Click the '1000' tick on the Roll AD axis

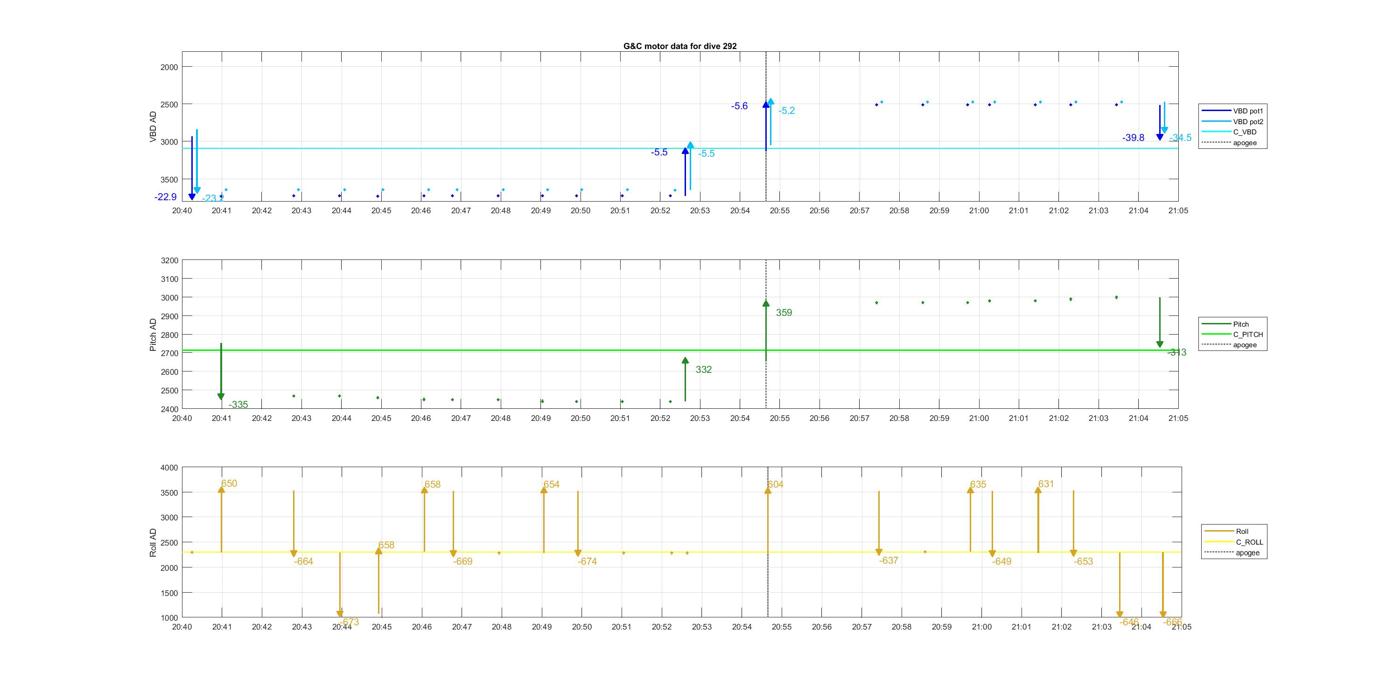[169, 618]
